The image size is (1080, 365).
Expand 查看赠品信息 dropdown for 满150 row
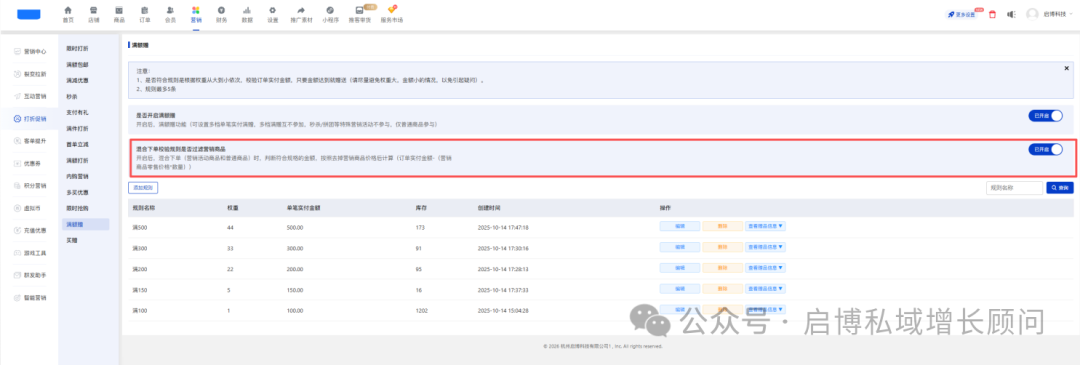click(x=765, y=289)
